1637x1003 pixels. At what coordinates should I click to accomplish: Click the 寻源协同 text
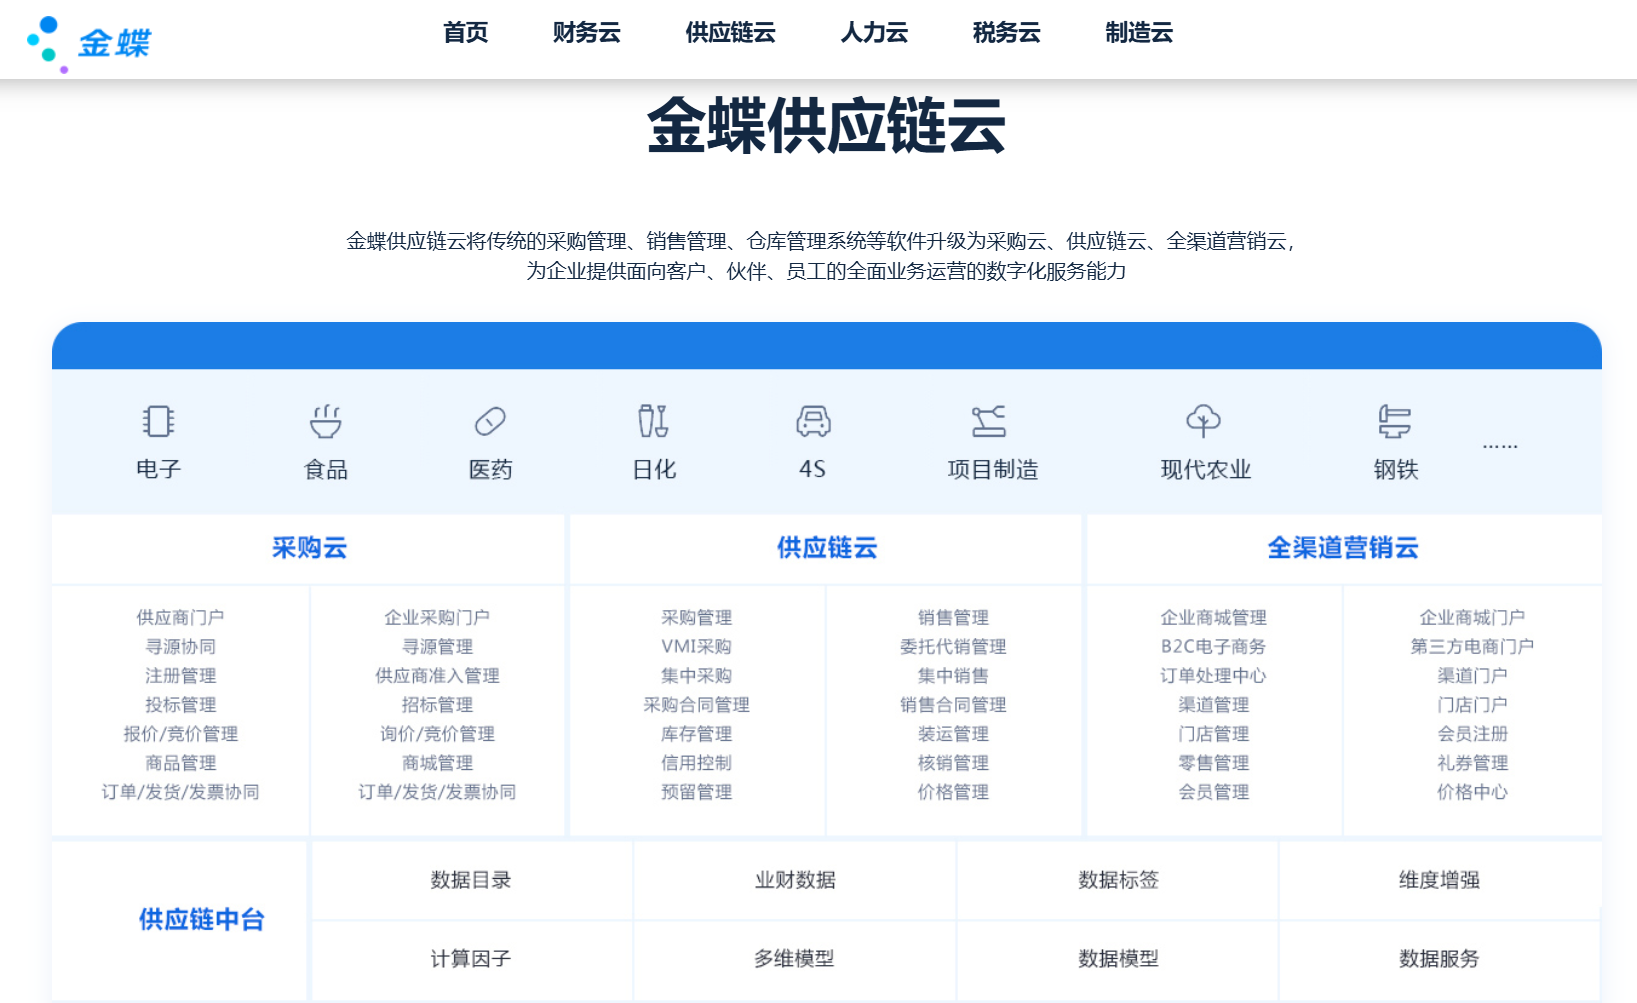(181, 647)
